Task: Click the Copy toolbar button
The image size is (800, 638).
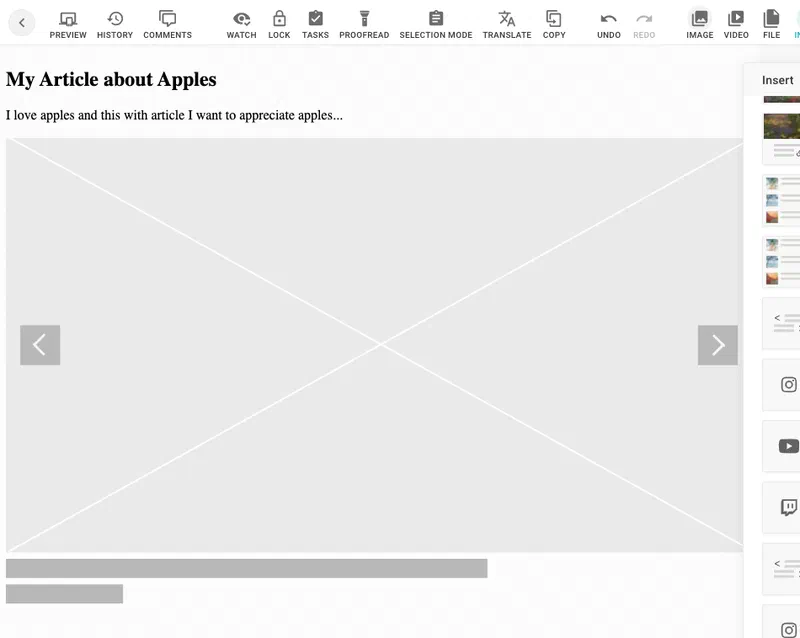Action: tap(554, 24)
